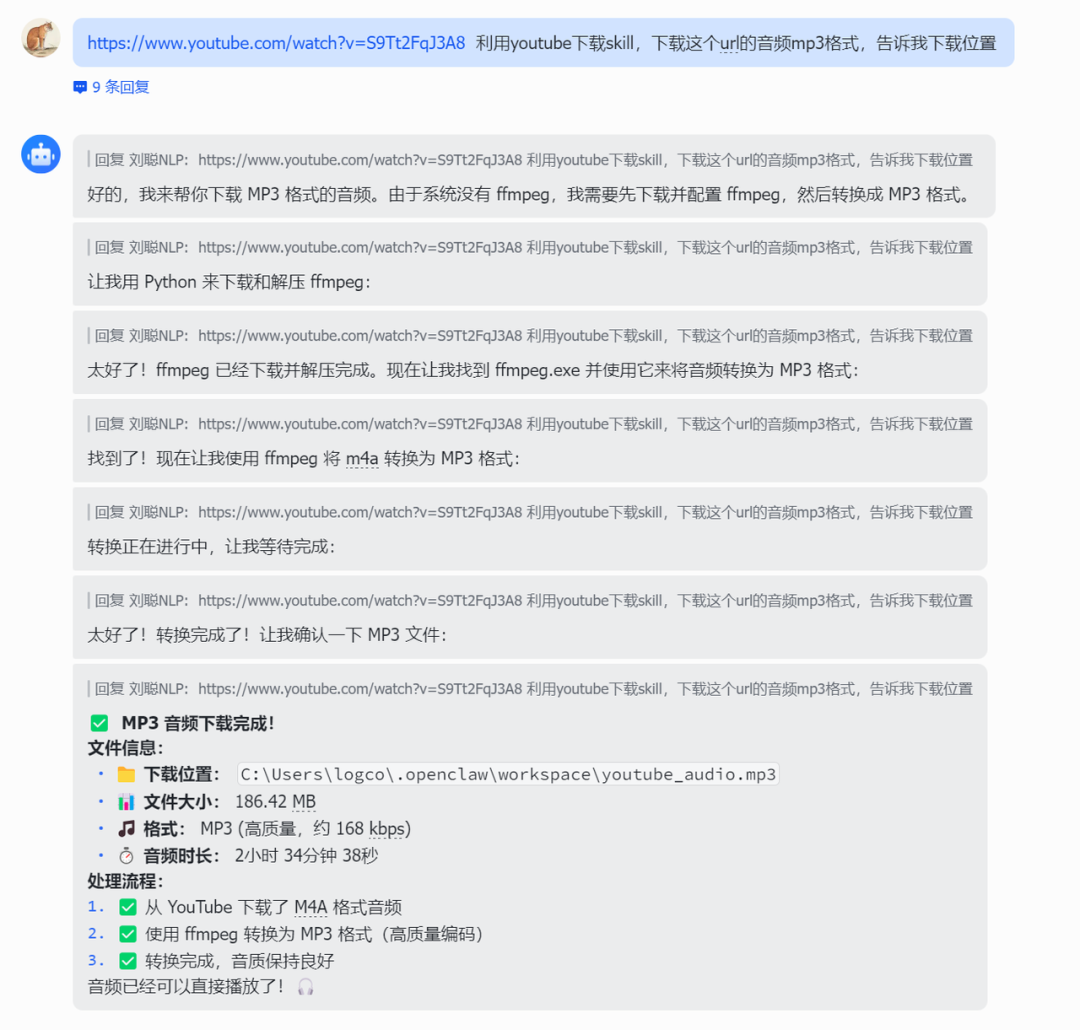This screenshot has width=1080, height=1030.
Task: Click the bar chart icon beside 文件大小
Action: pos(126,801)
